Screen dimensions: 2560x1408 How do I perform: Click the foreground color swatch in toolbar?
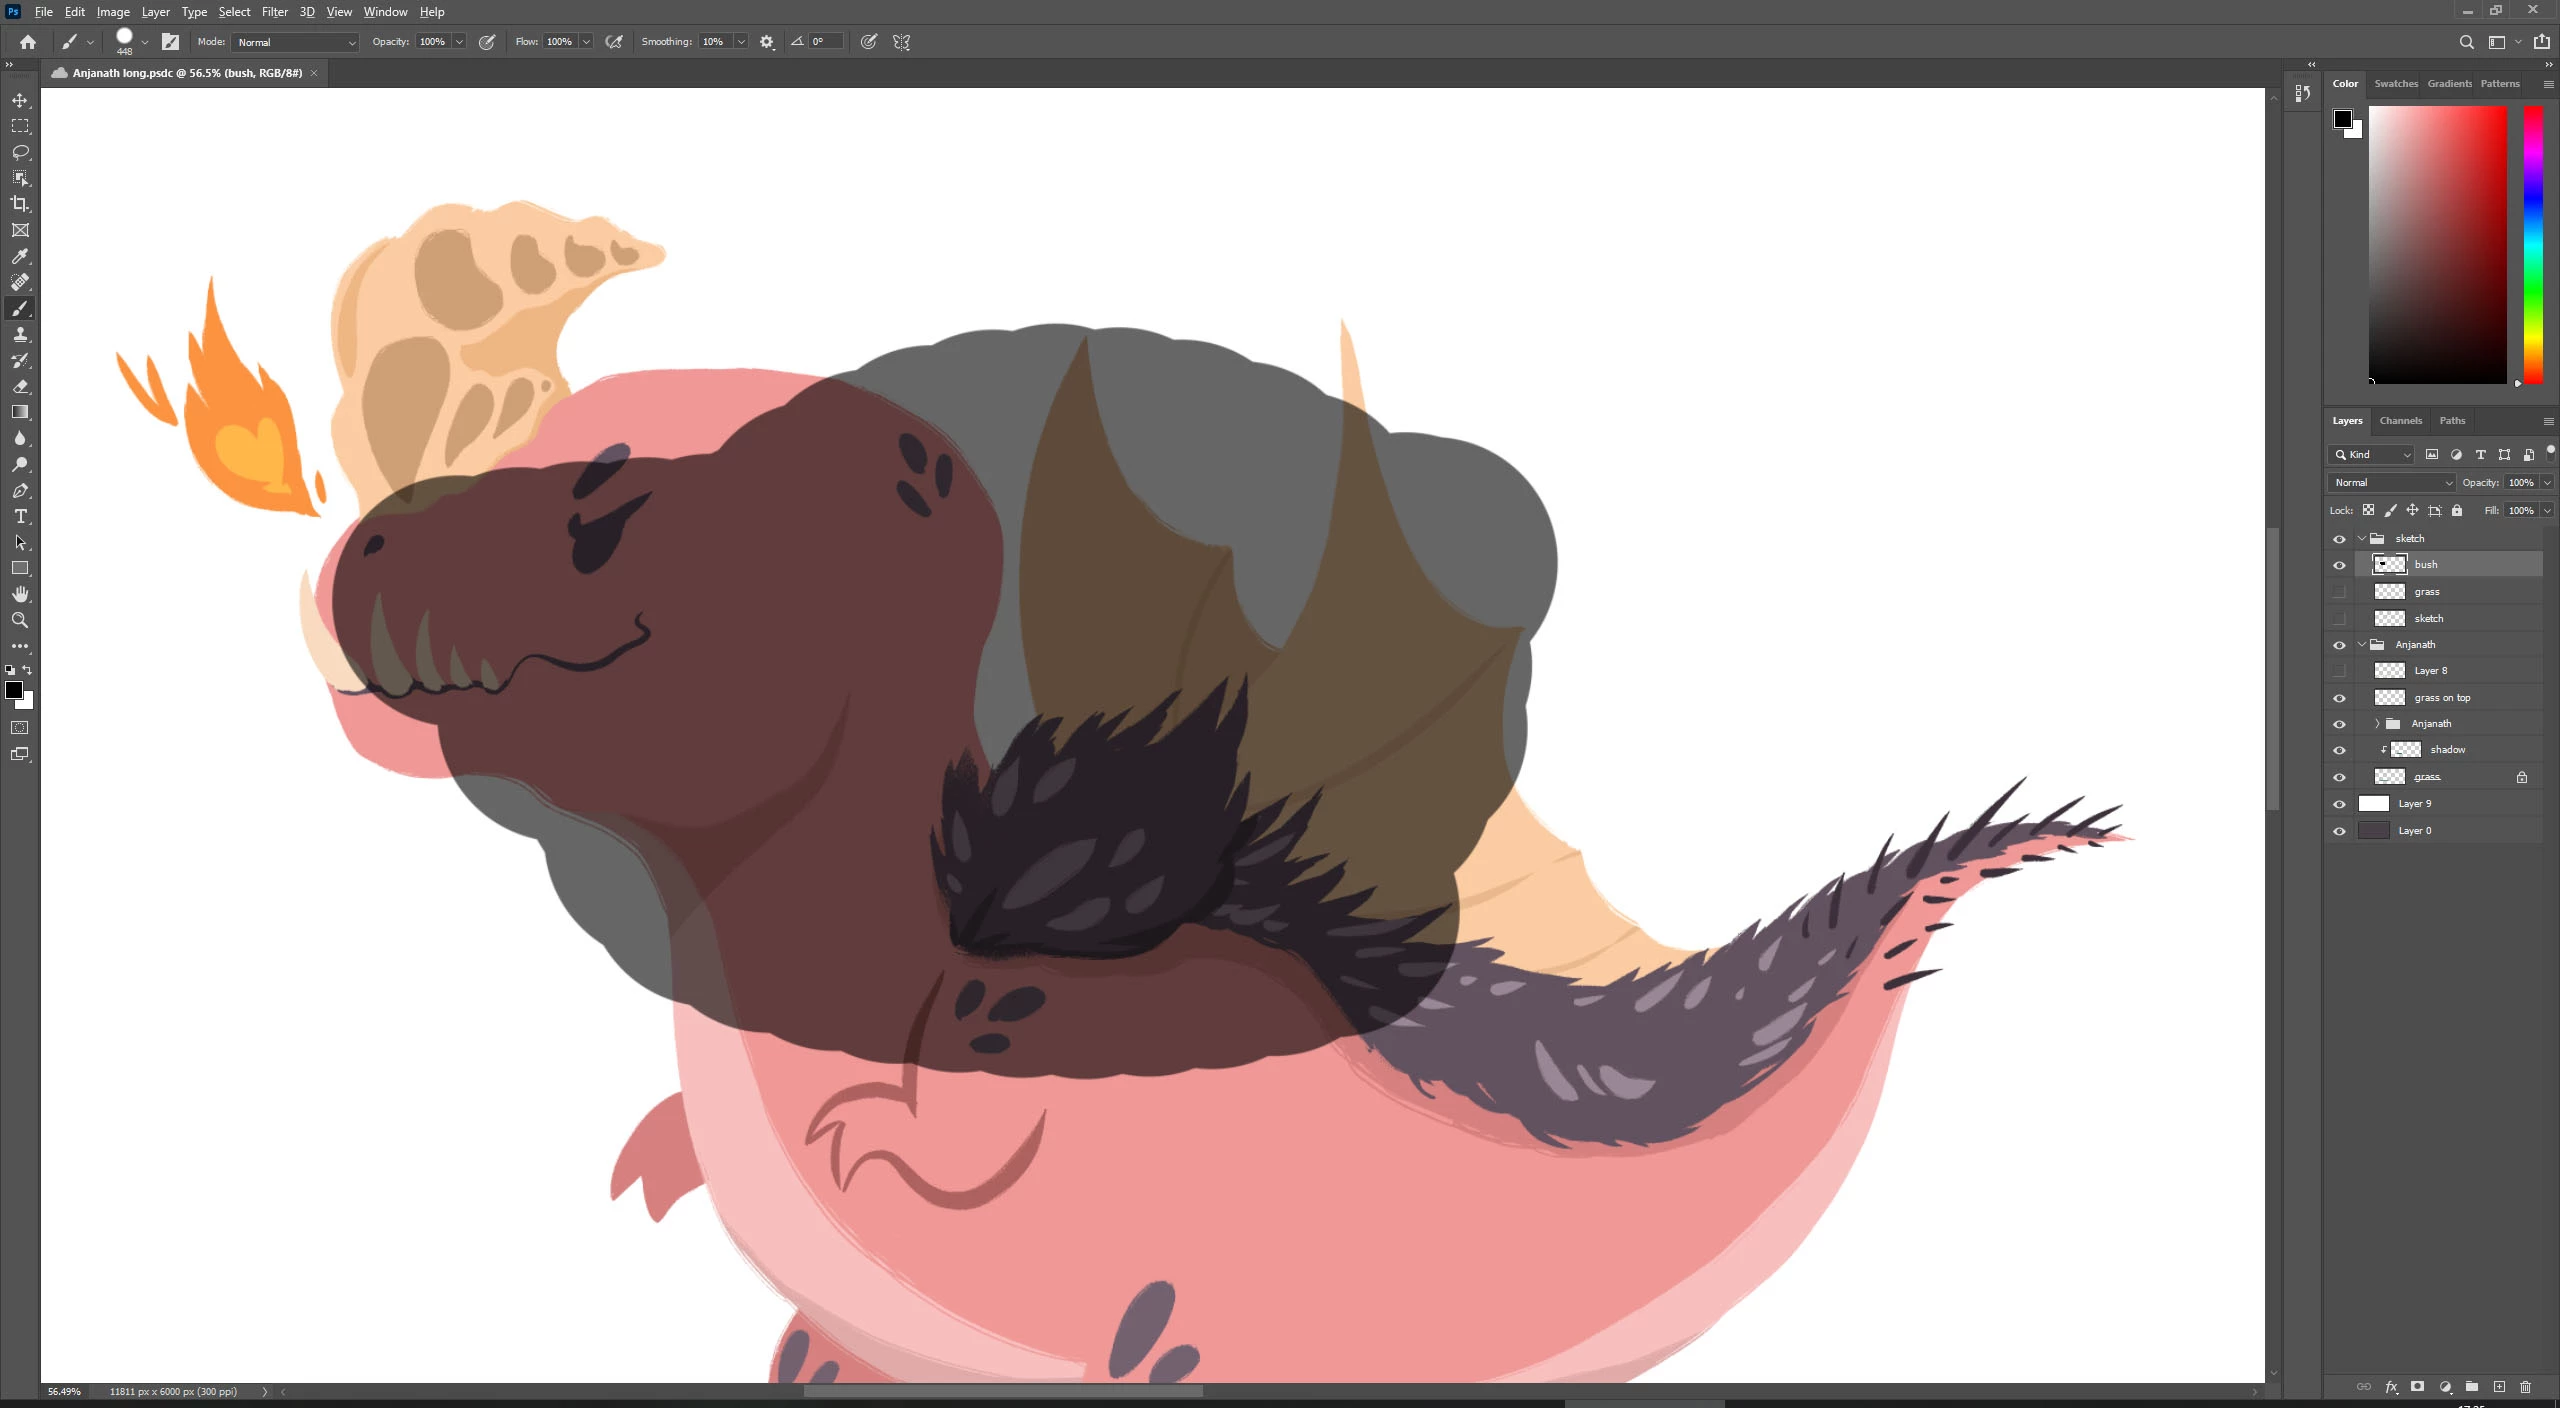[14, 690]
